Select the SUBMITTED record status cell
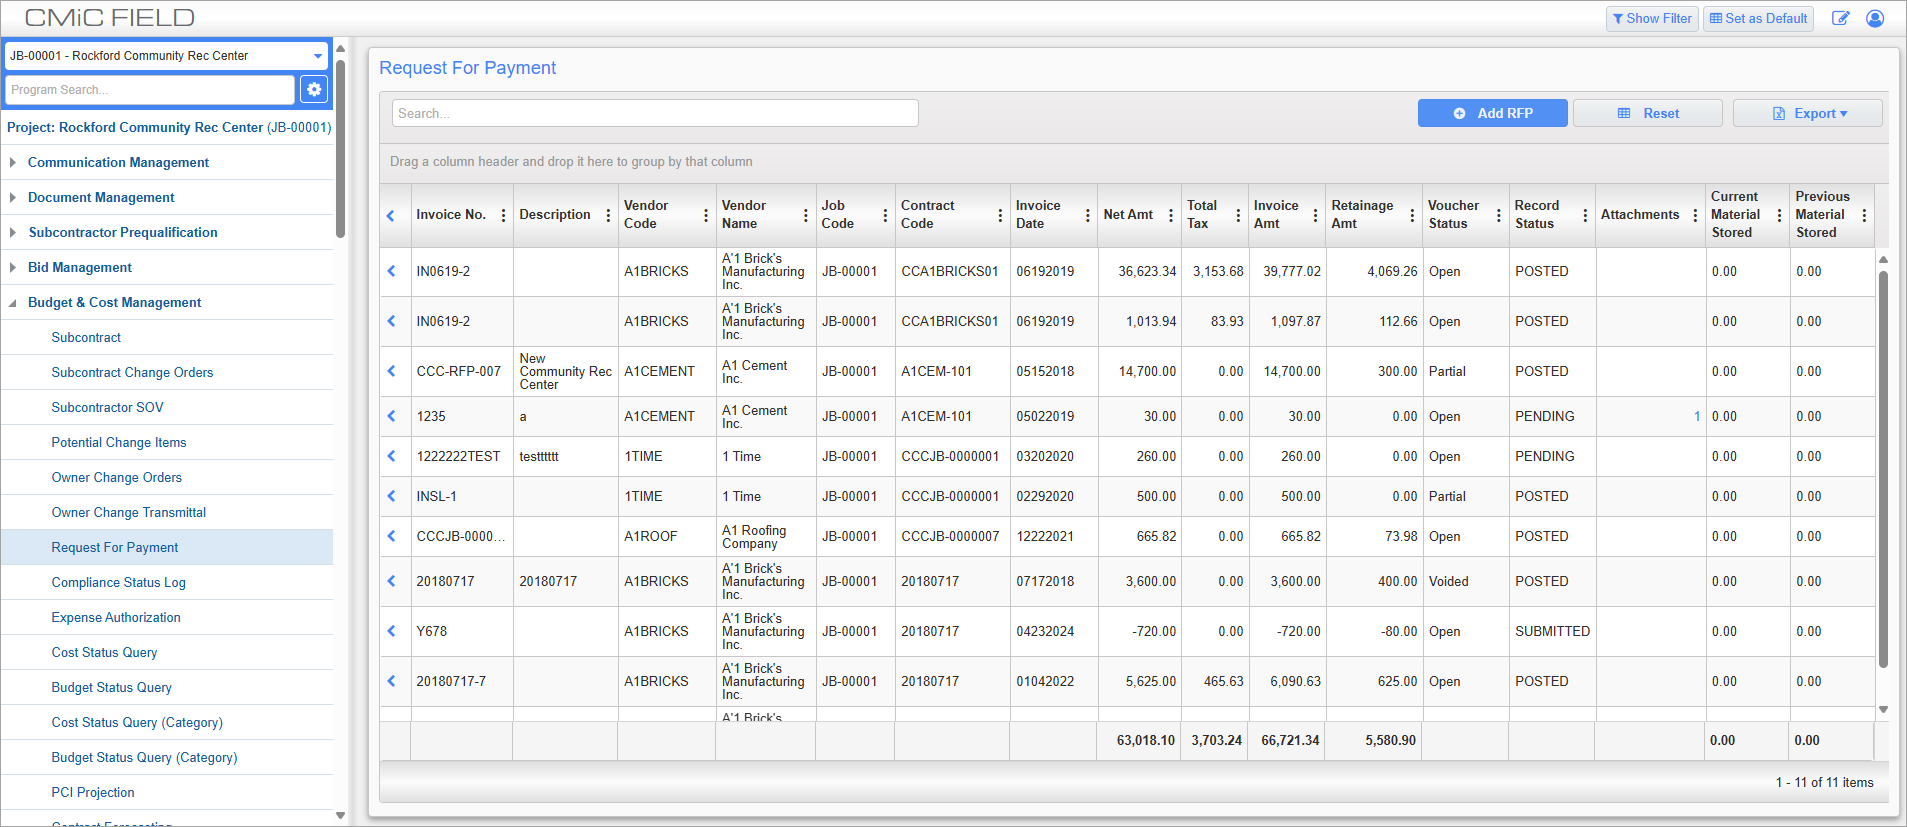 [x=1552, y=631]
